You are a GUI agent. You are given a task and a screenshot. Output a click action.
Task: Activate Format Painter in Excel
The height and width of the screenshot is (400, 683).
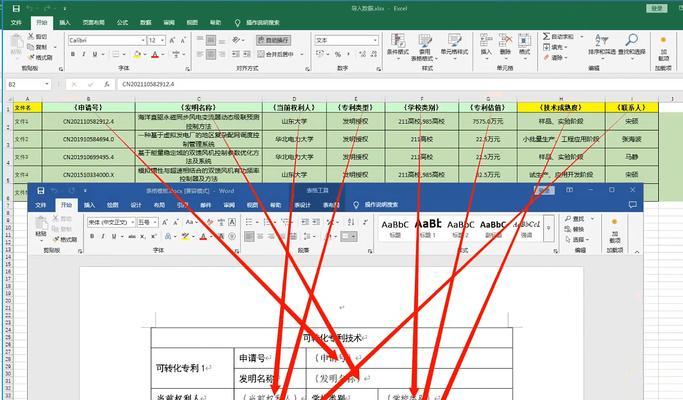point(40,57)
